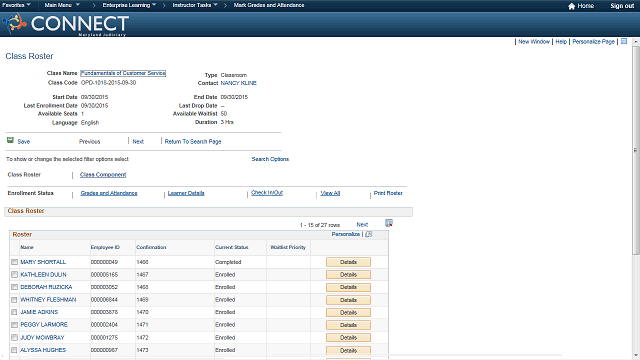Image resolution: width=640 pixels, height=360 pixels.
Task: Click the download roster grid icon
Action: click(389, 223)
